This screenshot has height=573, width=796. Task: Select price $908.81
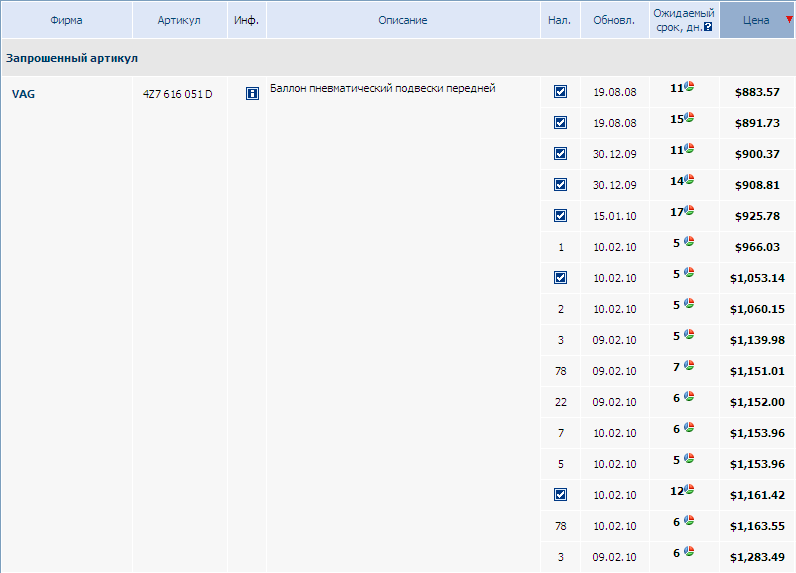click(x=757, y=185)
